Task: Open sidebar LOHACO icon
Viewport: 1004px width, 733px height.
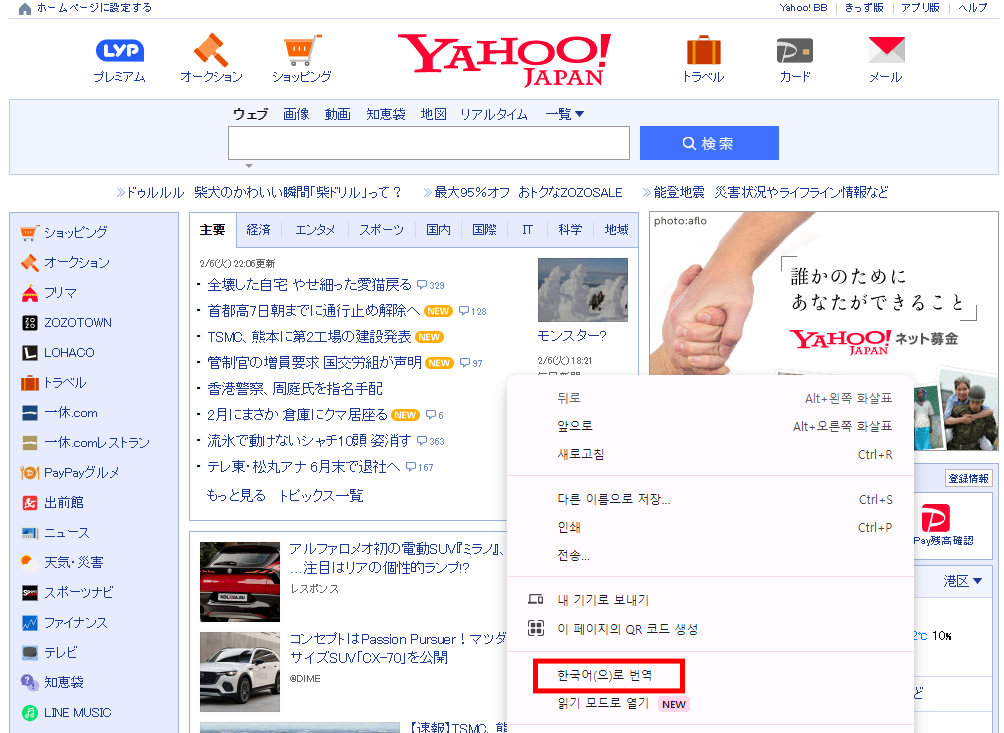Action: (x=29, y=353)
